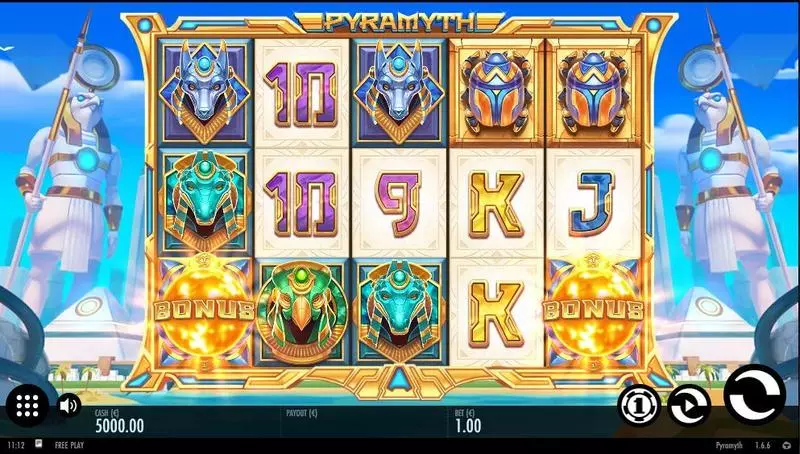The width and height of the screenshot is (800, 454).
Task: Click the left BONUS orb symbol
Action: (204, 310)
